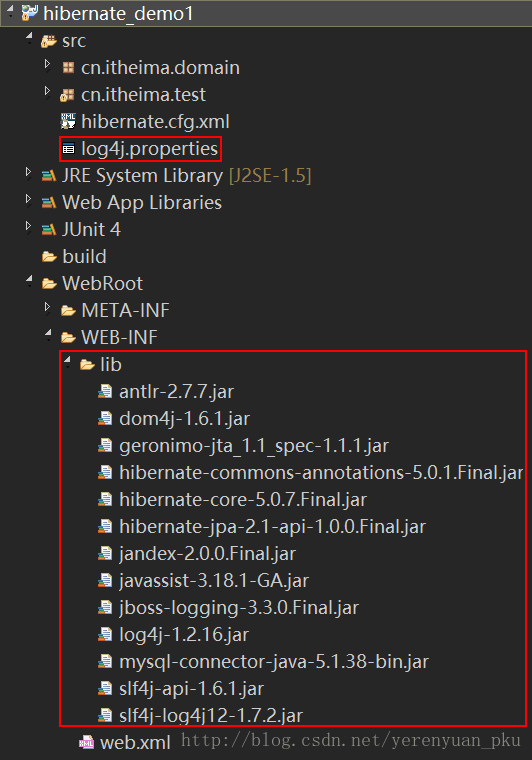532x760 pixels.
Task: Select the src label
Action: 74,41
